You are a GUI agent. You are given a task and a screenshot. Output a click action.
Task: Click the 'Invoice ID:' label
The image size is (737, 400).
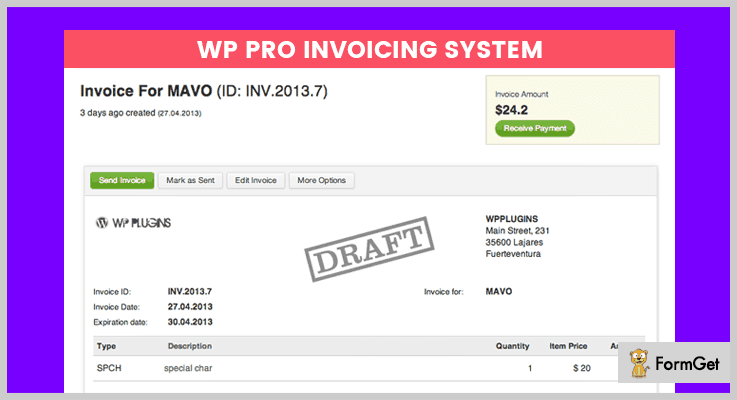[x=112, y=292]
